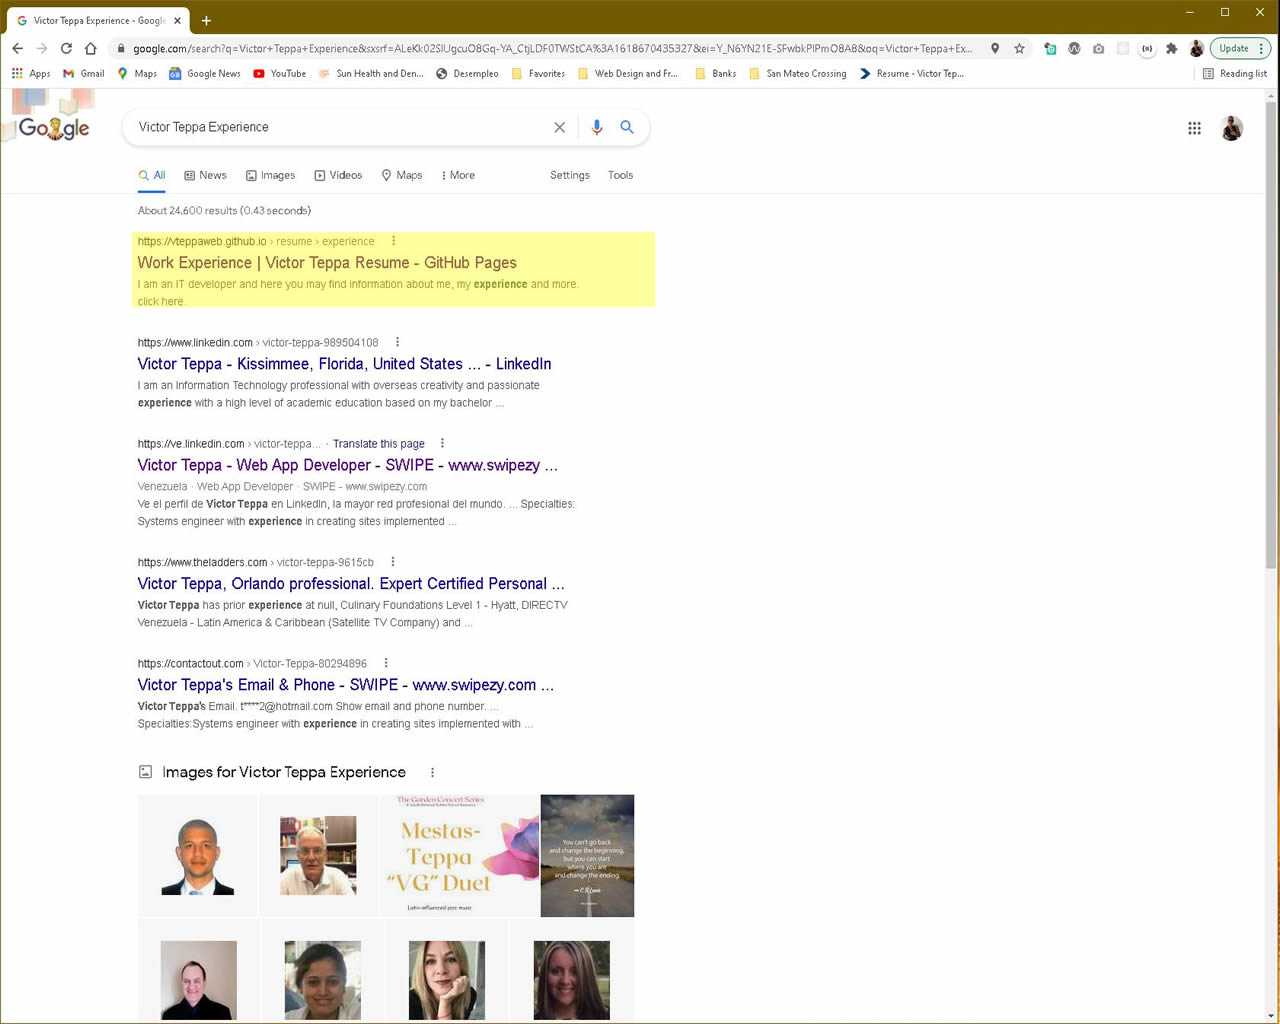
Task: Open the Victor Teppa LinkedIn result link
Action: [x=344, y=364]
